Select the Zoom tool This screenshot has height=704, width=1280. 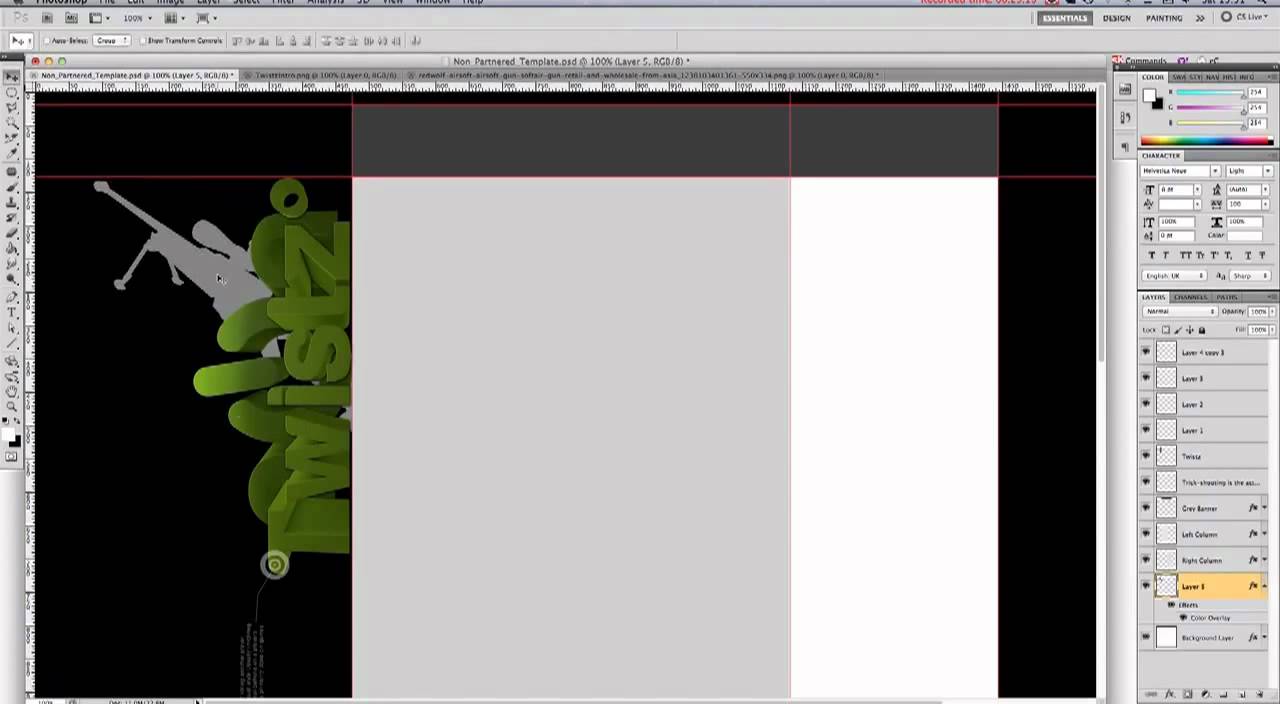pos(13,406)
